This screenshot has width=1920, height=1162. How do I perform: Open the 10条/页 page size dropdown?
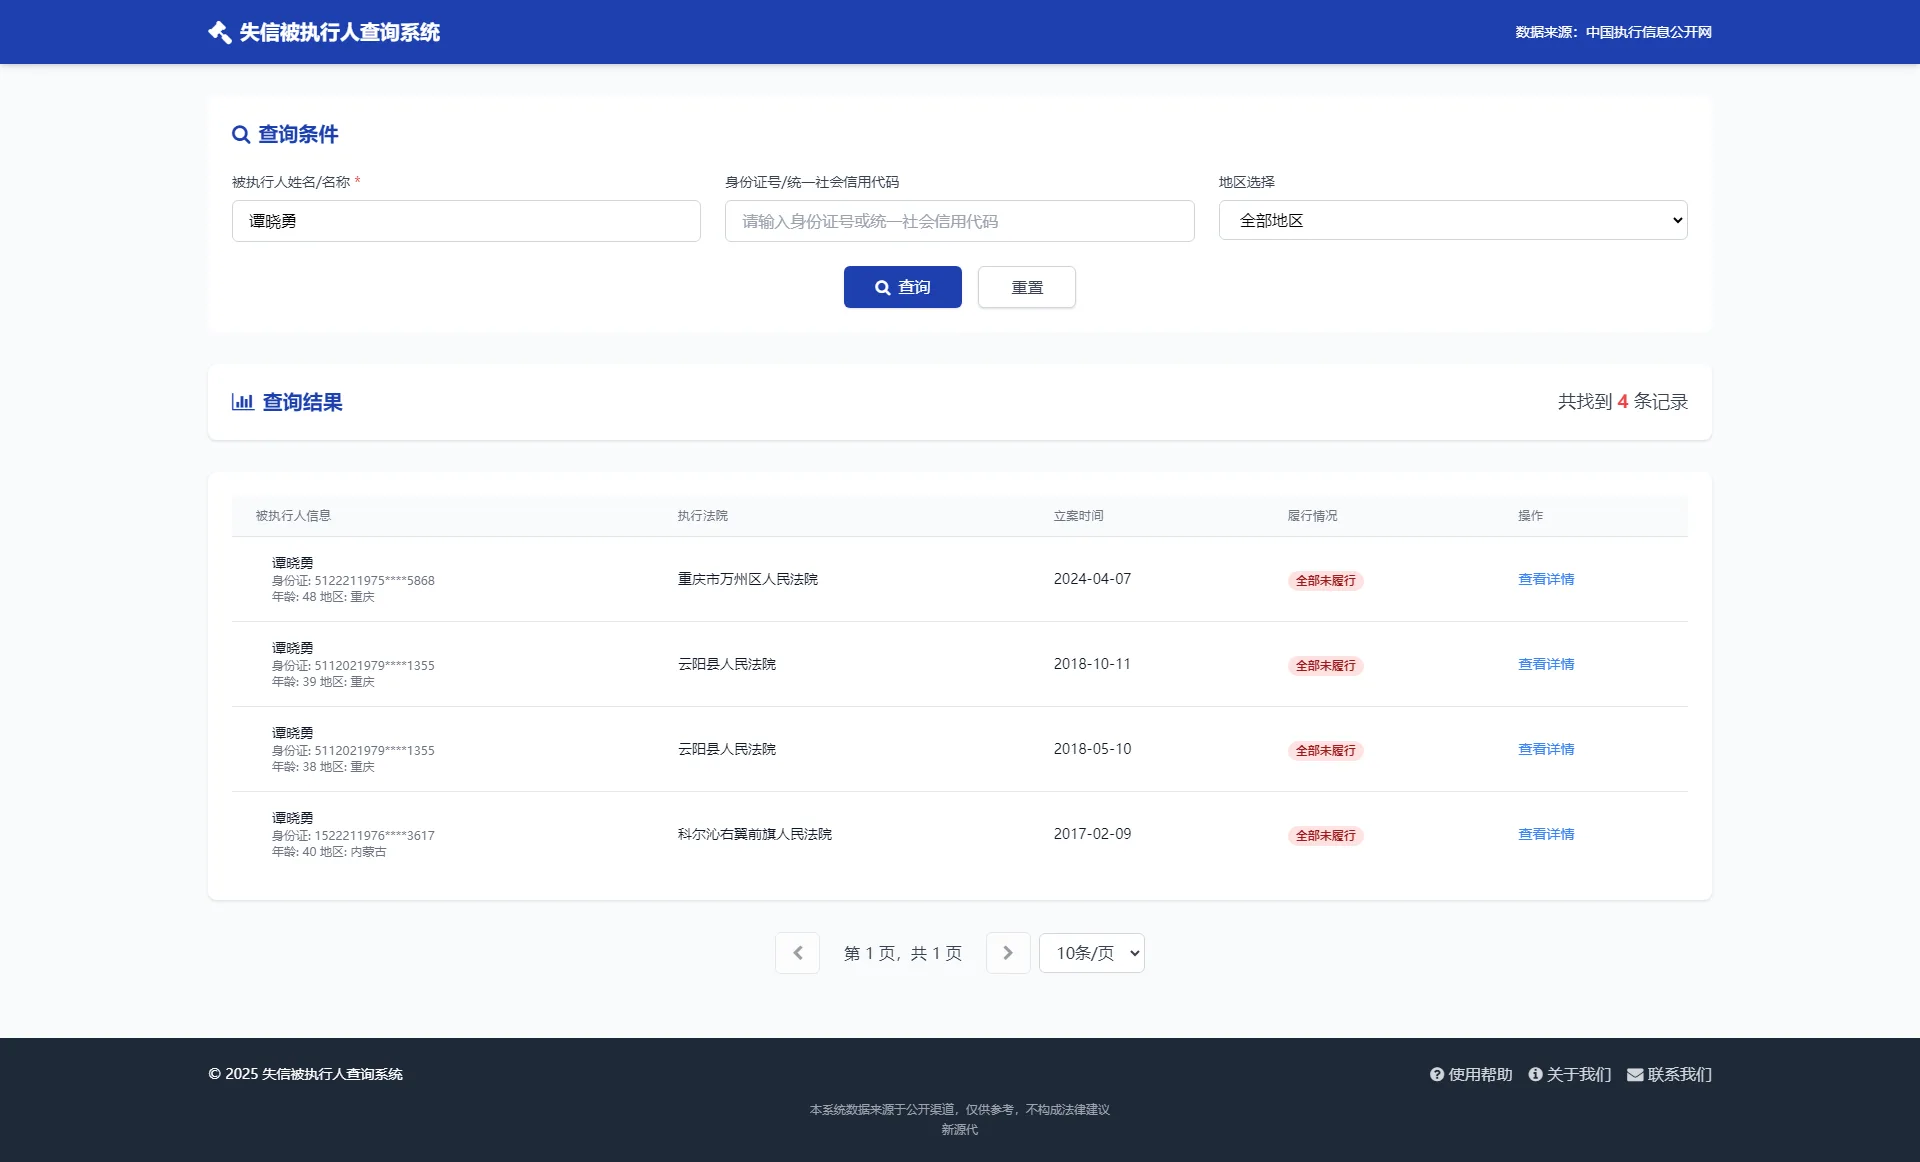(1091, 953)
